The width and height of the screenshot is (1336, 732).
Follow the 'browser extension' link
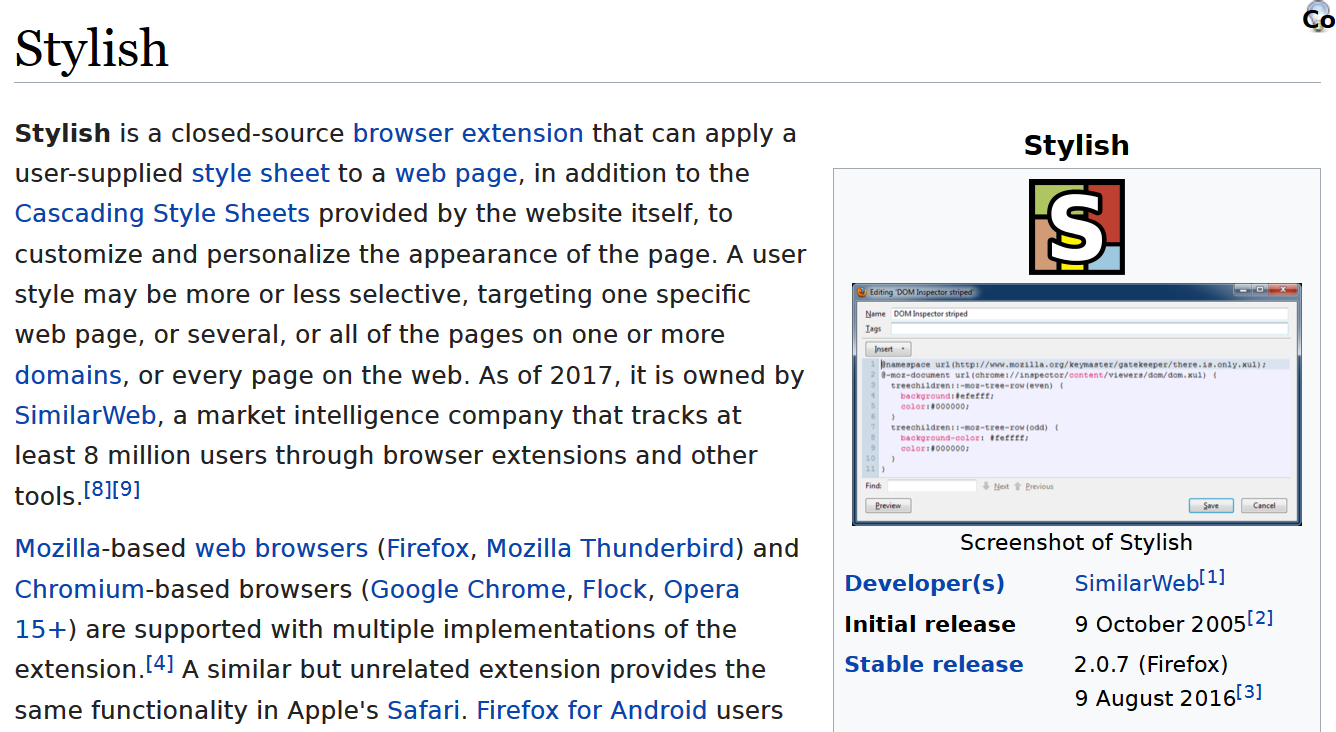click(x=468, y=134)
